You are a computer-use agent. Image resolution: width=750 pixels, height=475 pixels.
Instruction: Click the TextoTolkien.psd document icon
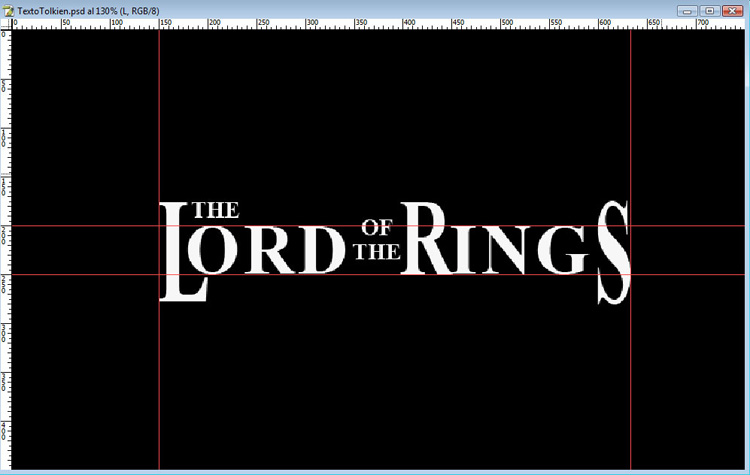pos(8,11)
